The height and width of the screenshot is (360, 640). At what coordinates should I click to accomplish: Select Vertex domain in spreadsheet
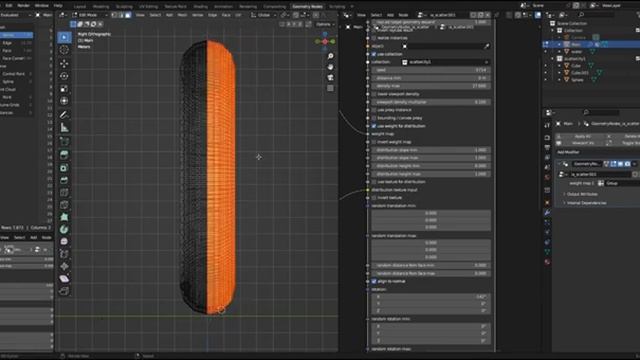click(16, 35)
